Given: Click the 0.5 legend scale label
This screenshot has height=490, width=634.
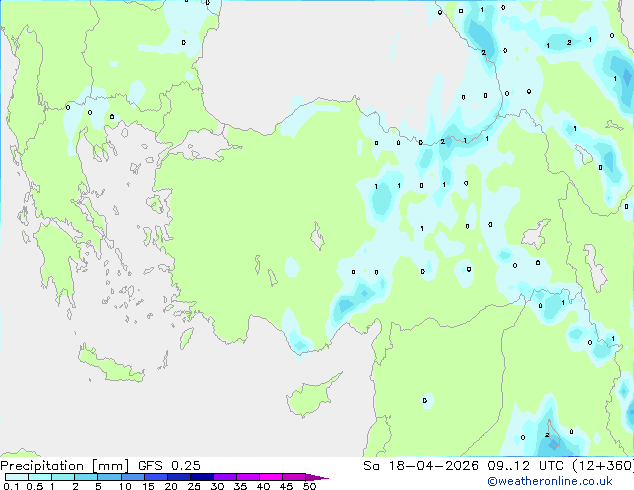Looking at the screenshot, I should 34,486.
